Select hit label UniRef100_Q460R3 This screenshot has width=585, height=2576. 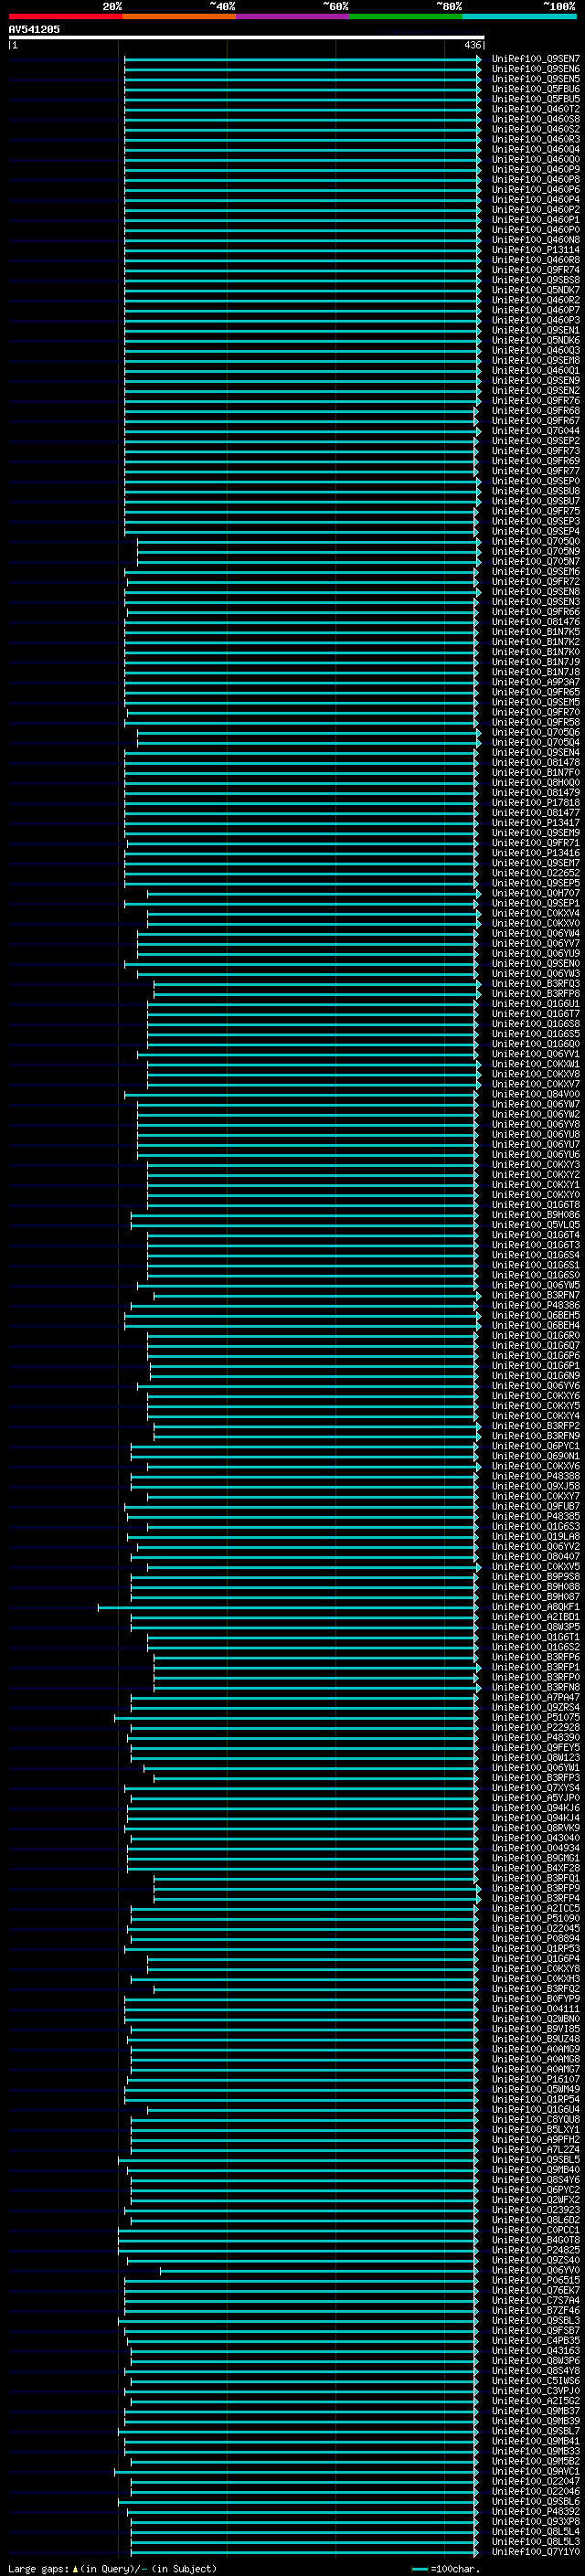coord(535,139)
